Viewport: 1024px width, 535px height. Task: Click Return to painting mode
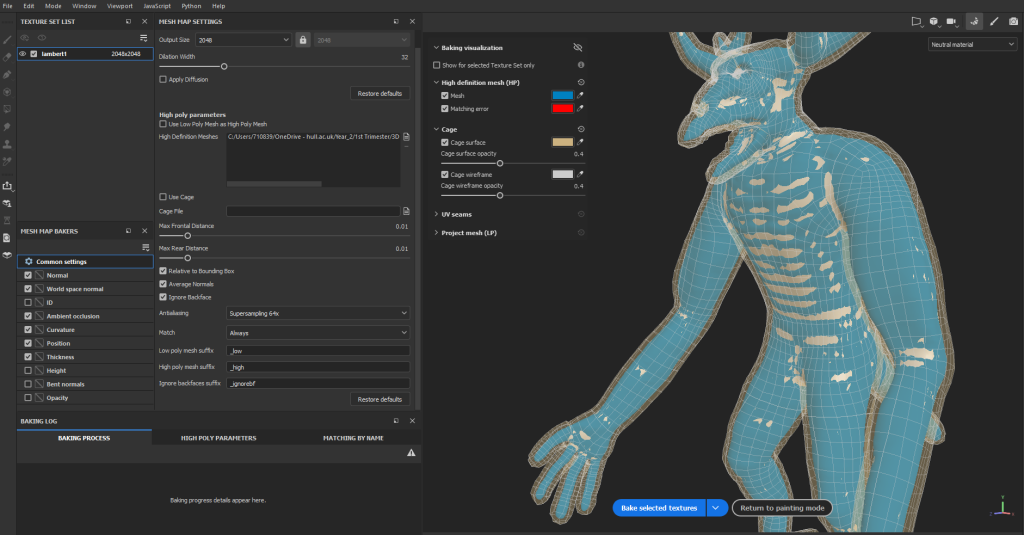click(781, 508)
